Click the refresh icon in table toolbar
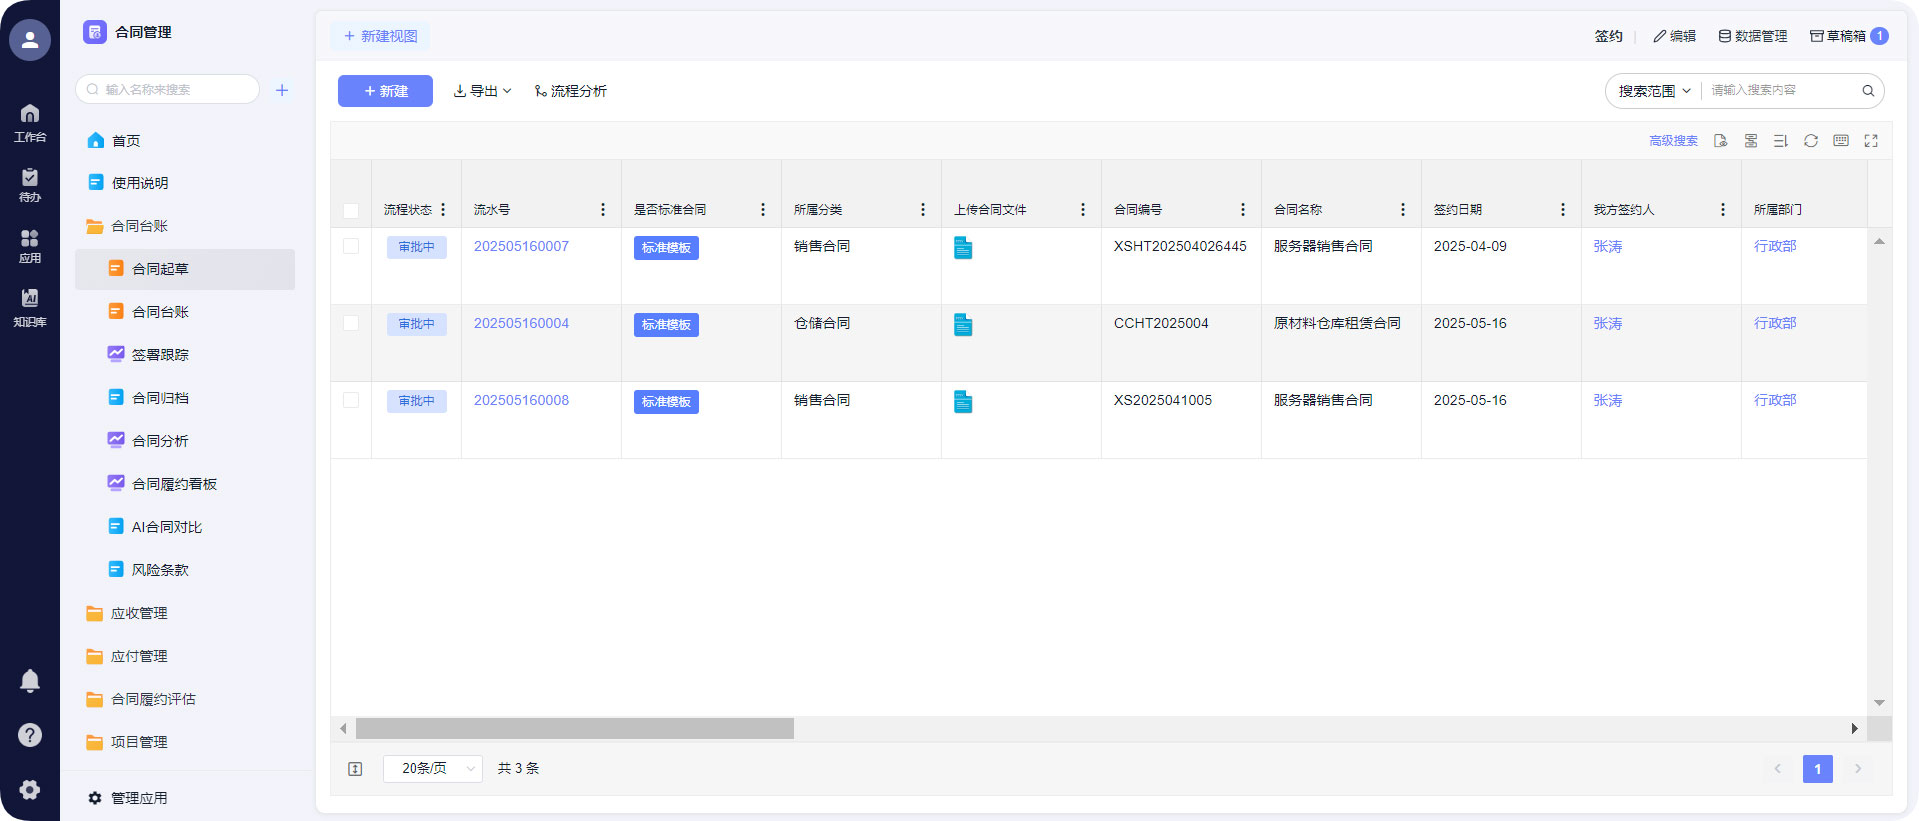The width and height of the screenshot is (1919, 821). tap(1810, 141)
